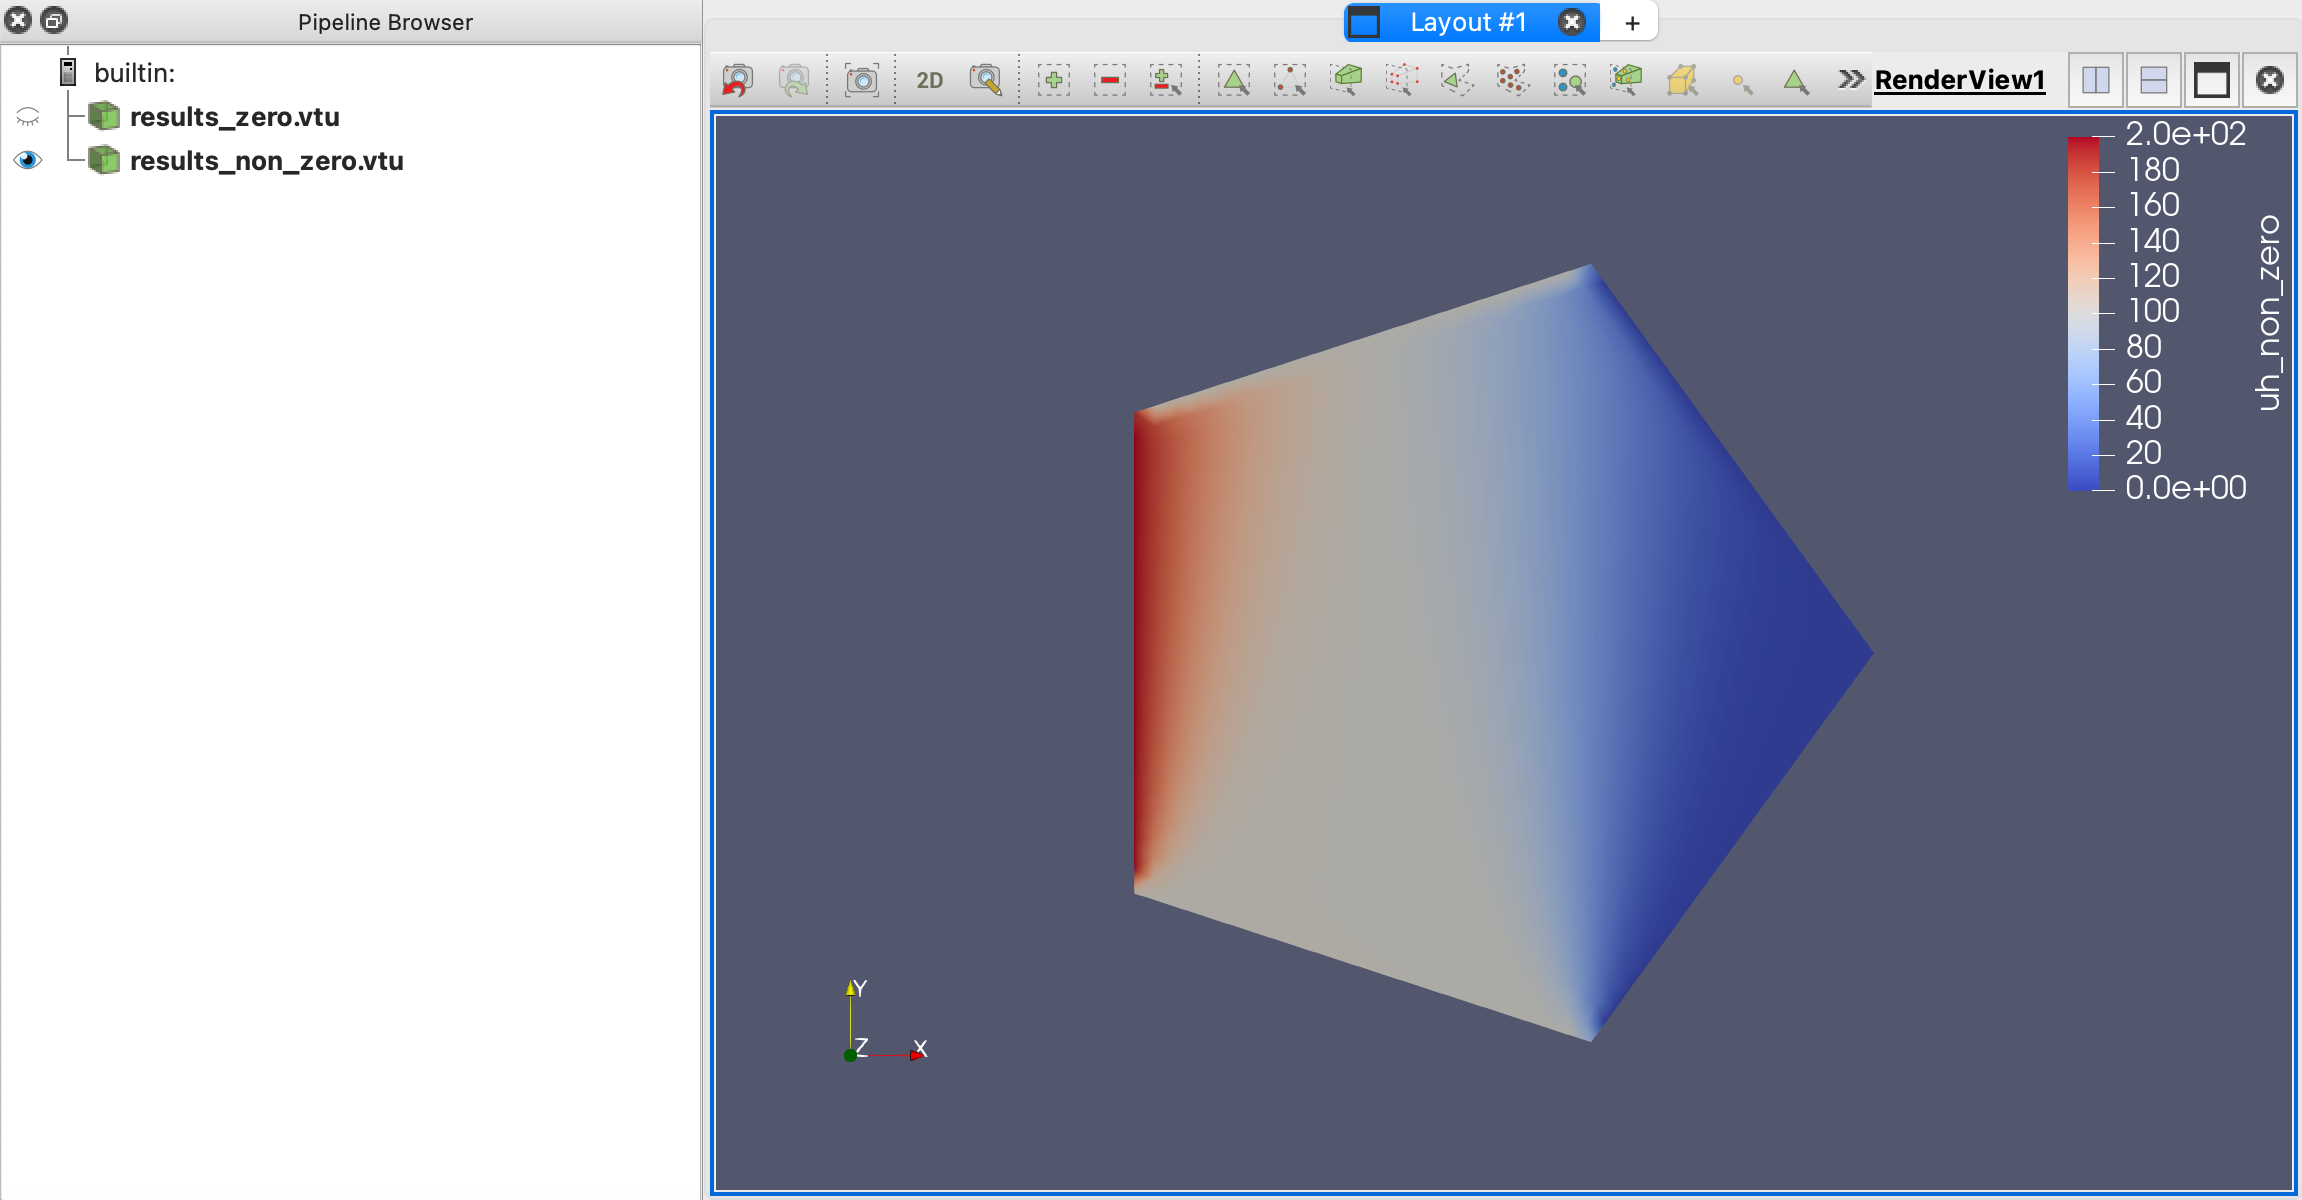Screen dimensions: 2302x1200
Task: Split the view horizontally (left-right)
Action: pyautogui.click(x=2096, y=80)
